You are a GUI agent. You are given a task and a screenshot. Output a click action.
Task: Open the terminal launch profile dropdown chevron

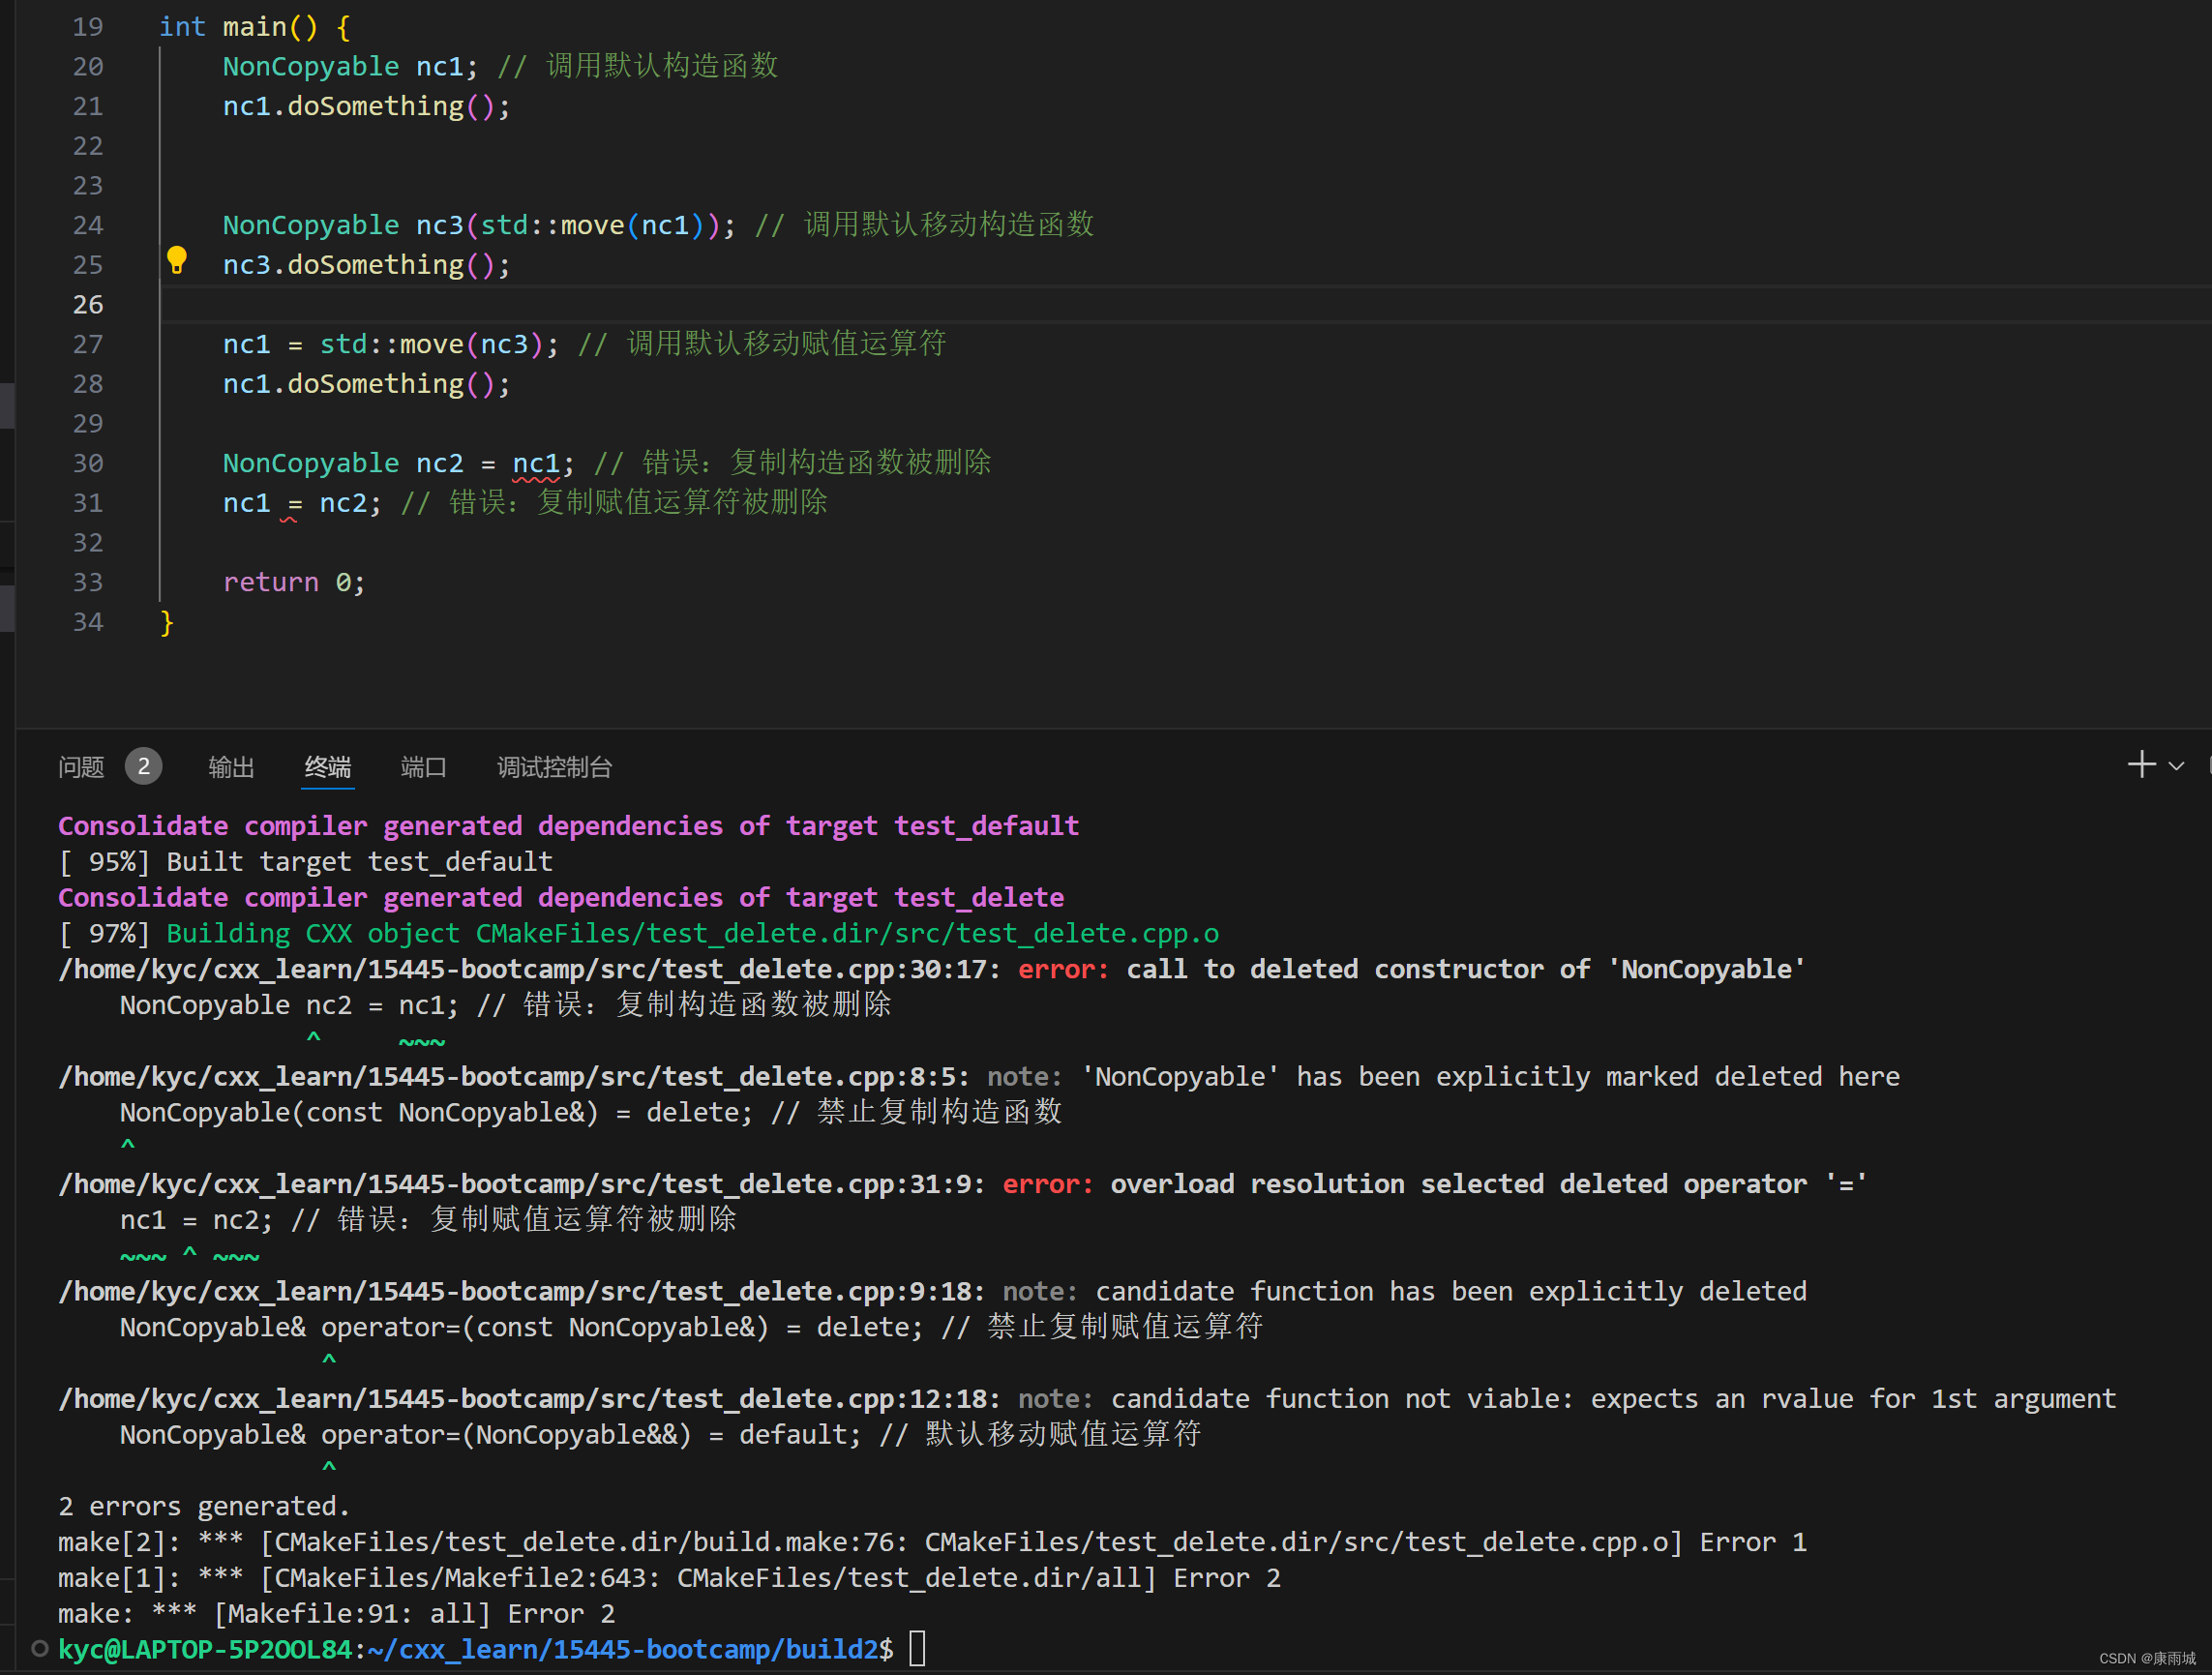click(2176, 767)
